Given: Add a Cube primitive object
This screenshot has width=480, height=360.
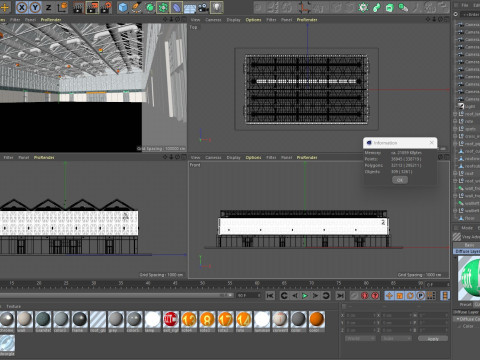Looking at the screenshot, I should pyautogui.click(x=123, y=7).
